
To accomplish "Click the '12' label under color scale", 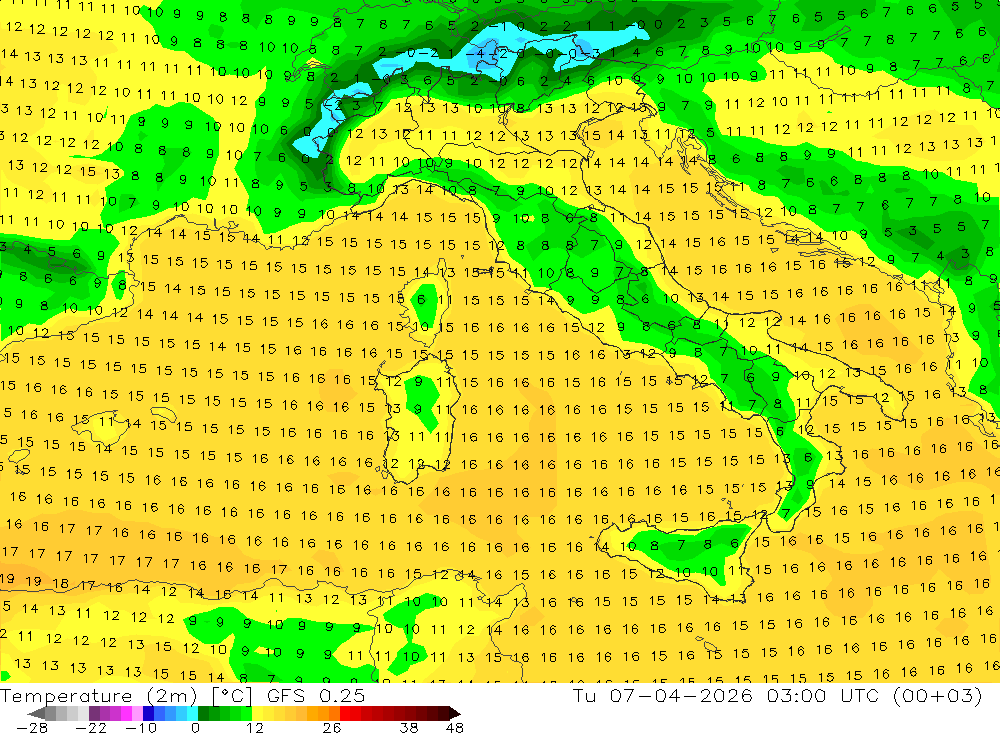I will click(254, 727).
